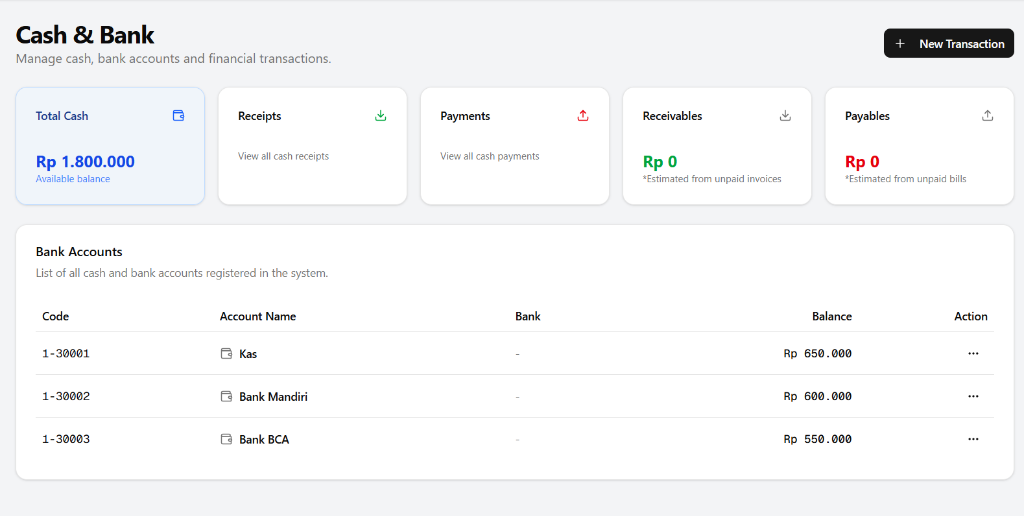
Task: Click the Estimated from unpaid bills note
Action: click(906, 178)
